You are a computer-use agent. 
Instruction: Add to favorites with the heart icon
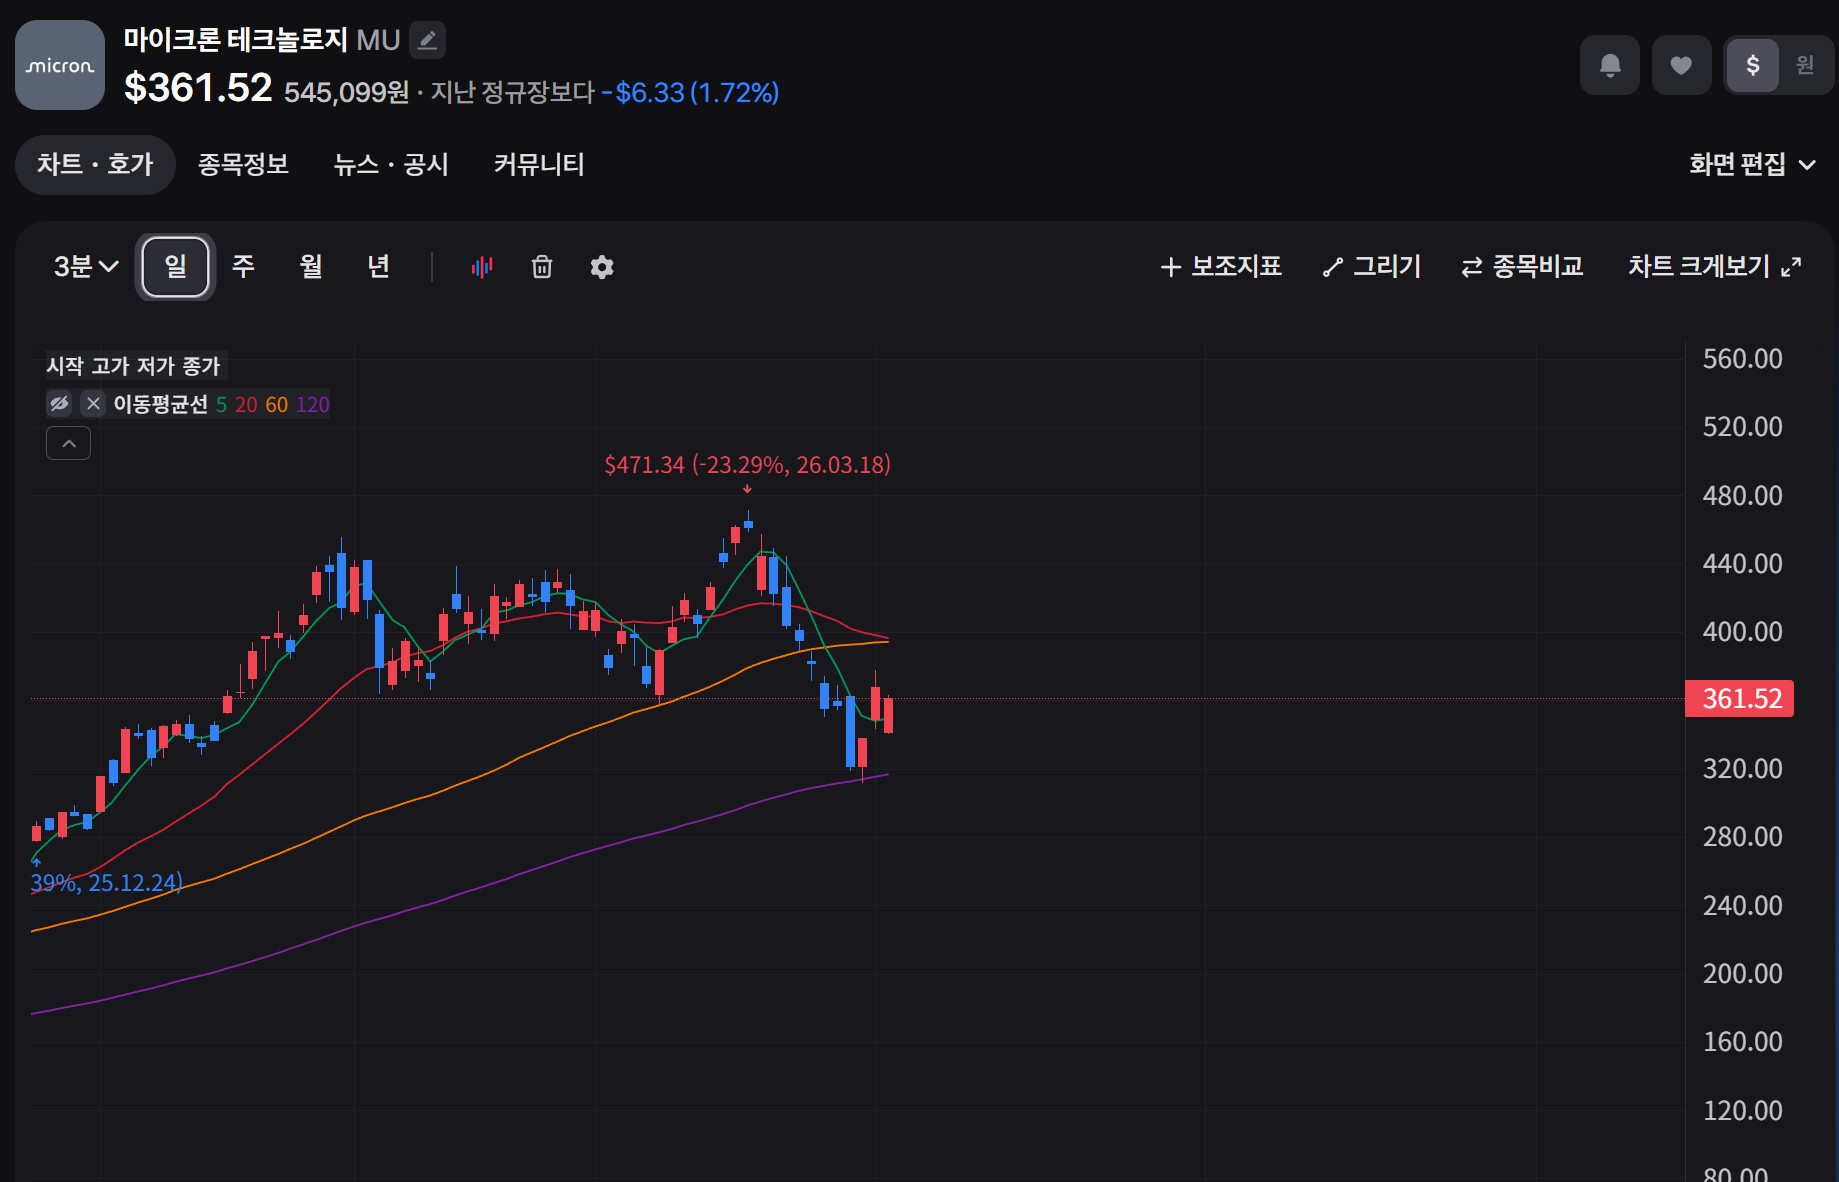click(1681, 65)
